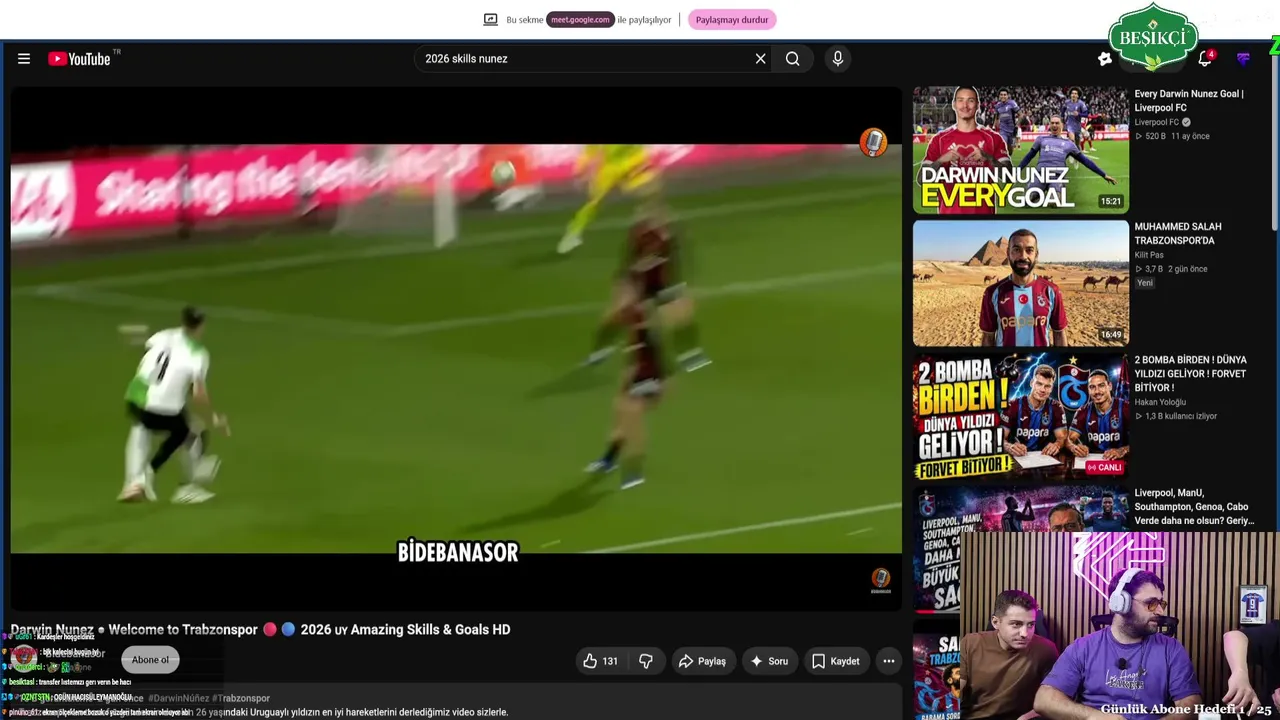The image size is (1280, 720).
Task: Open the Every Darwin Nunez Goal thumbnail
Action: tap(1020, 150)
